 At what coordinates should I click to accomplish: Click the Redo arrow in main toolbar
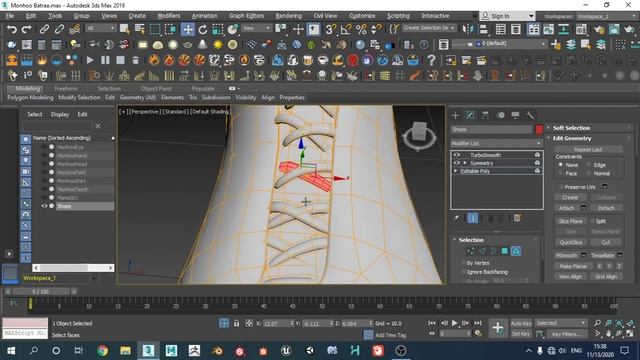point(26,29)
